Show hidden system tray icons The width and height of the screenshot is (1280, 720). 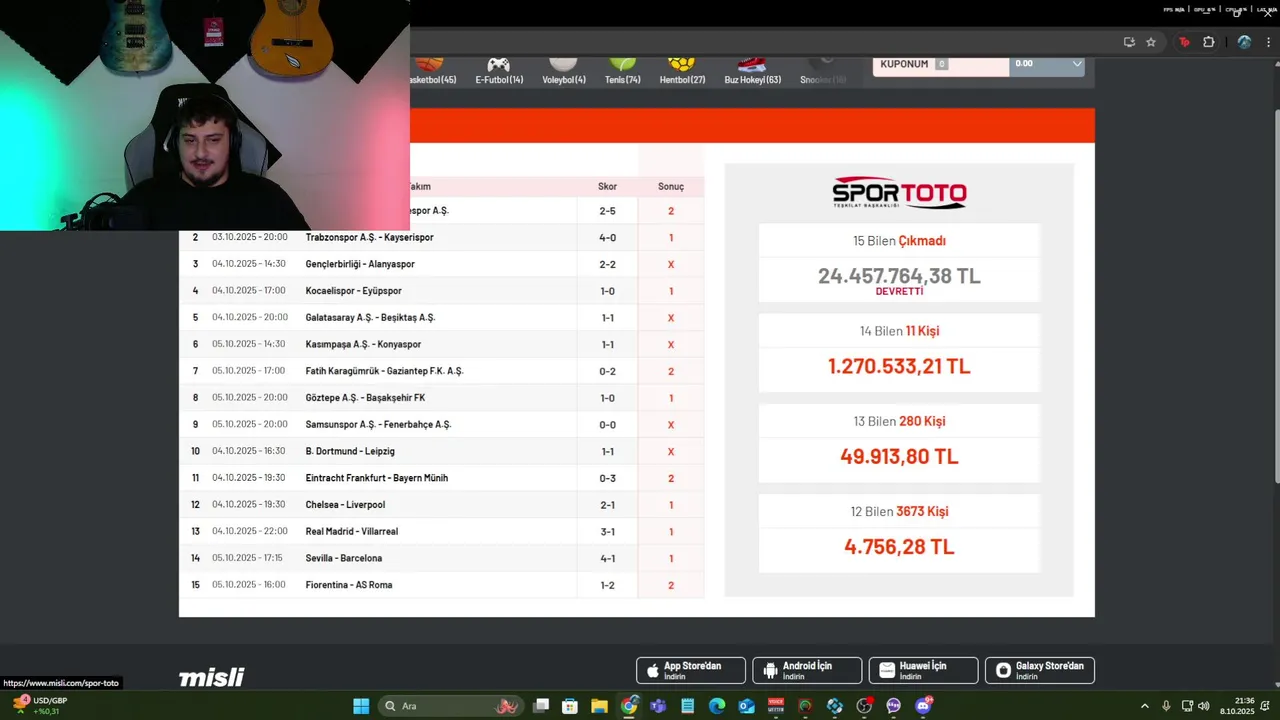(x=1145, y=706)
